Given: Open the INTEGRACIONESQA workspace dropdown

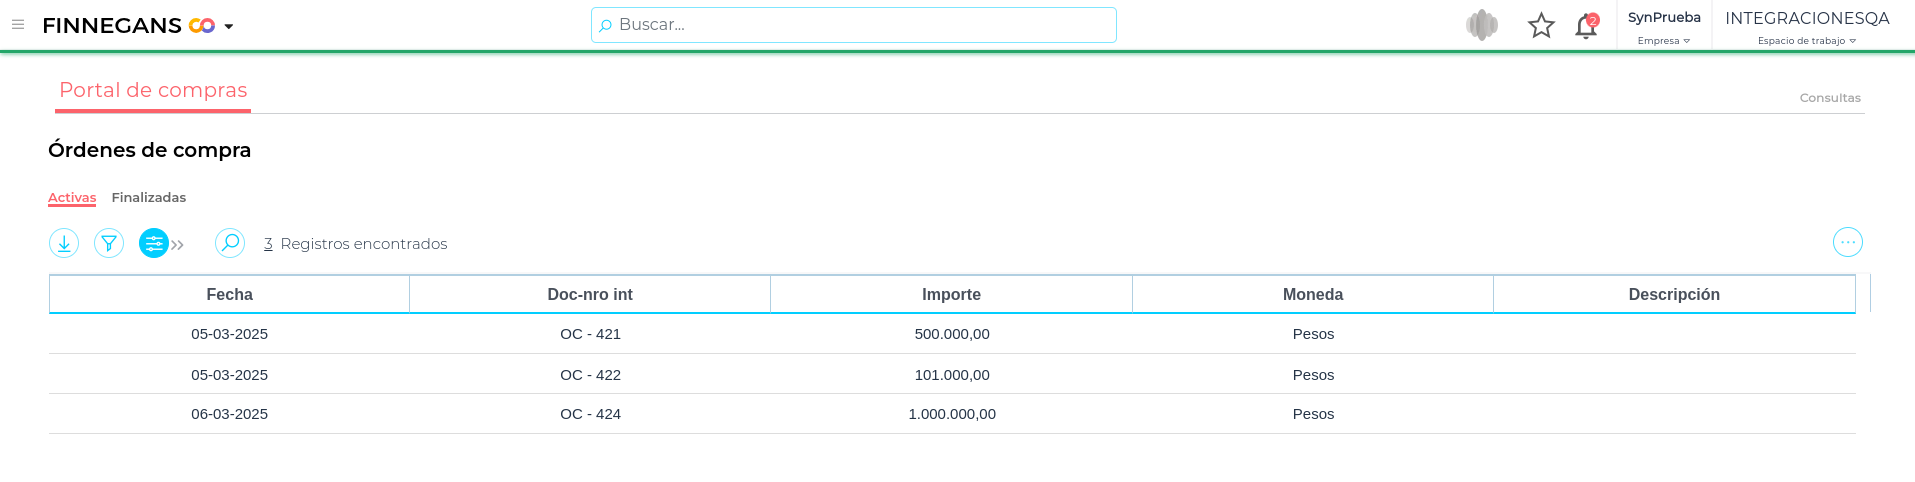Looking at the screenshot, I should coord(1807,27).
